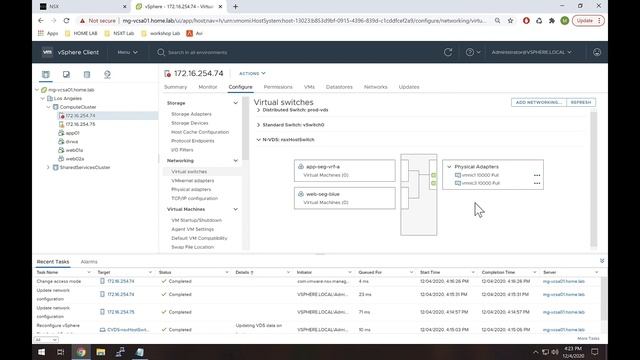Click the zoom magnifier in address bar

pyautogui.click(x=497, y=20)
